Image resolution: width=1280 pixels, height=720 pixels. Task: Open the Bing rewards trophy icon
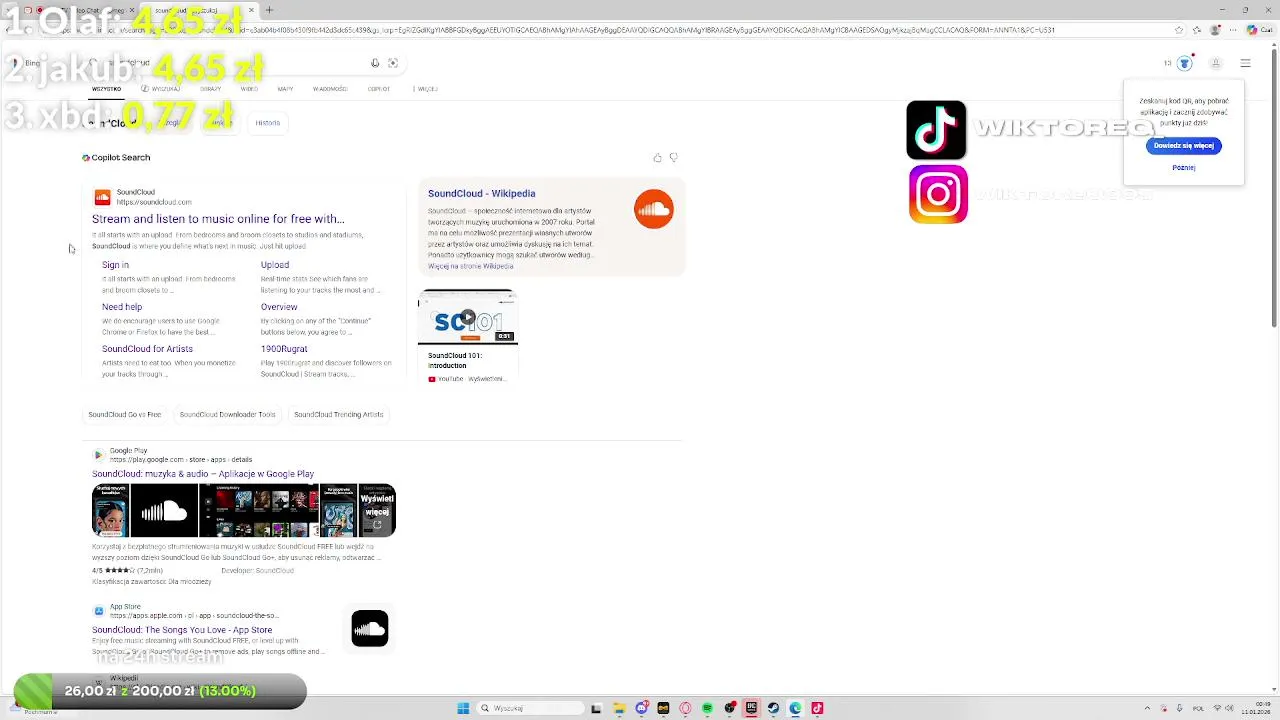pyautogui.click(x=1185, y=63)
